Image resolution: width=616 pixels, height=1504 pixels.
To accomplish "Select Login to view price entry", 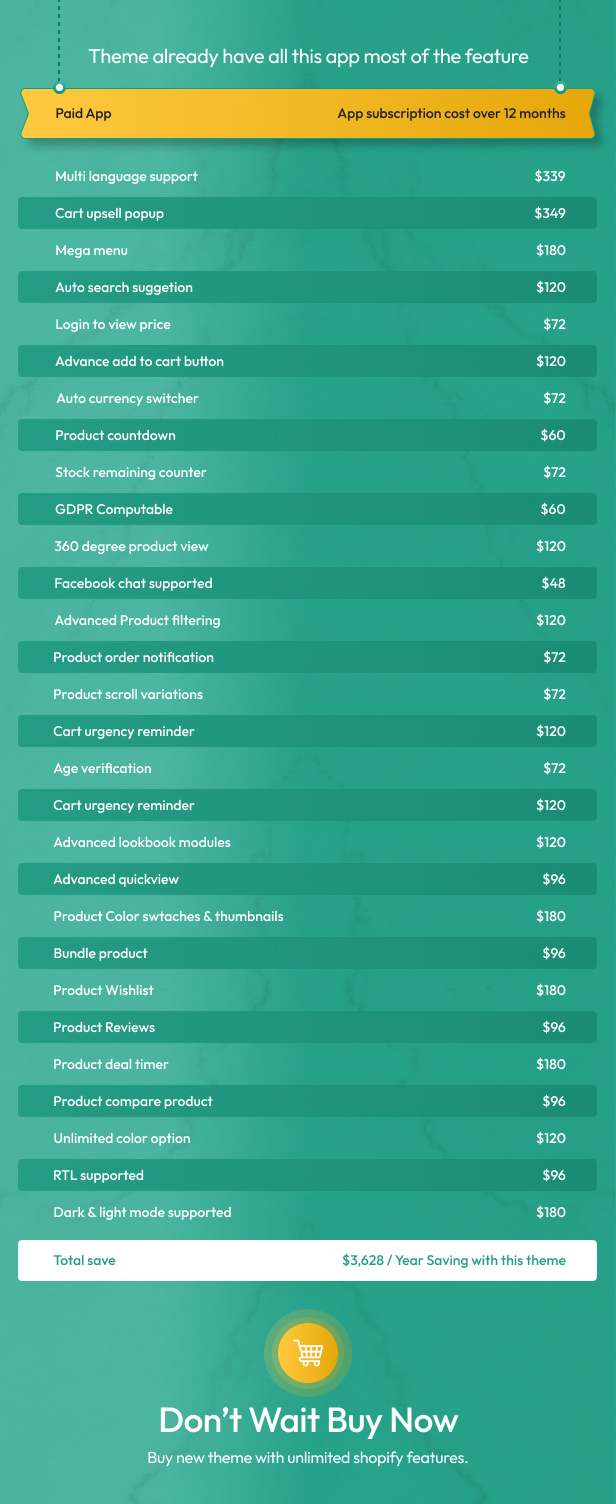I will (x=308, y=324).
